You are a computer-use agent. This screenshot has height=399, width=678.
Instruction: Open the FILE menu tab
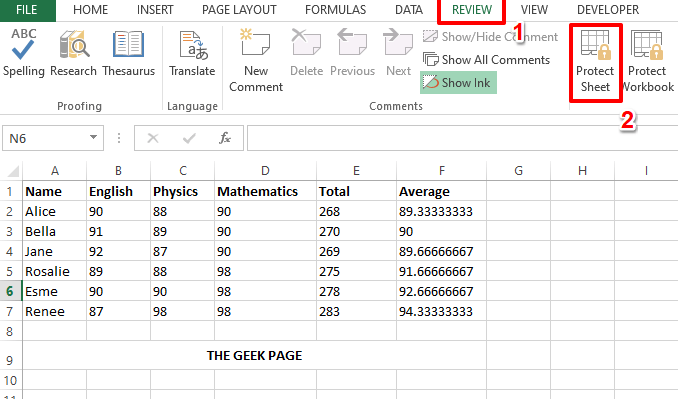coord(27,10)
